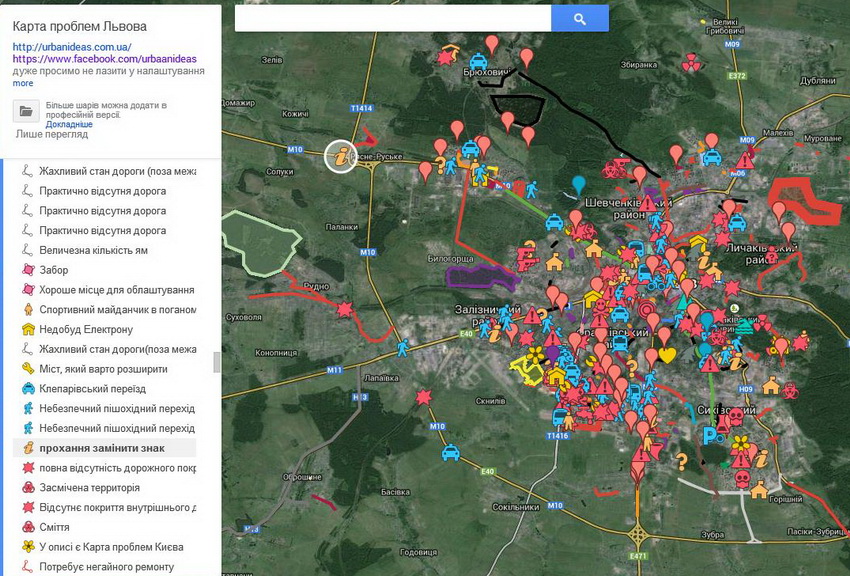Open the blue teardrop pin above Шевченківський район
The height and width of the screenshot is (576, 850).
click(579, 184)
